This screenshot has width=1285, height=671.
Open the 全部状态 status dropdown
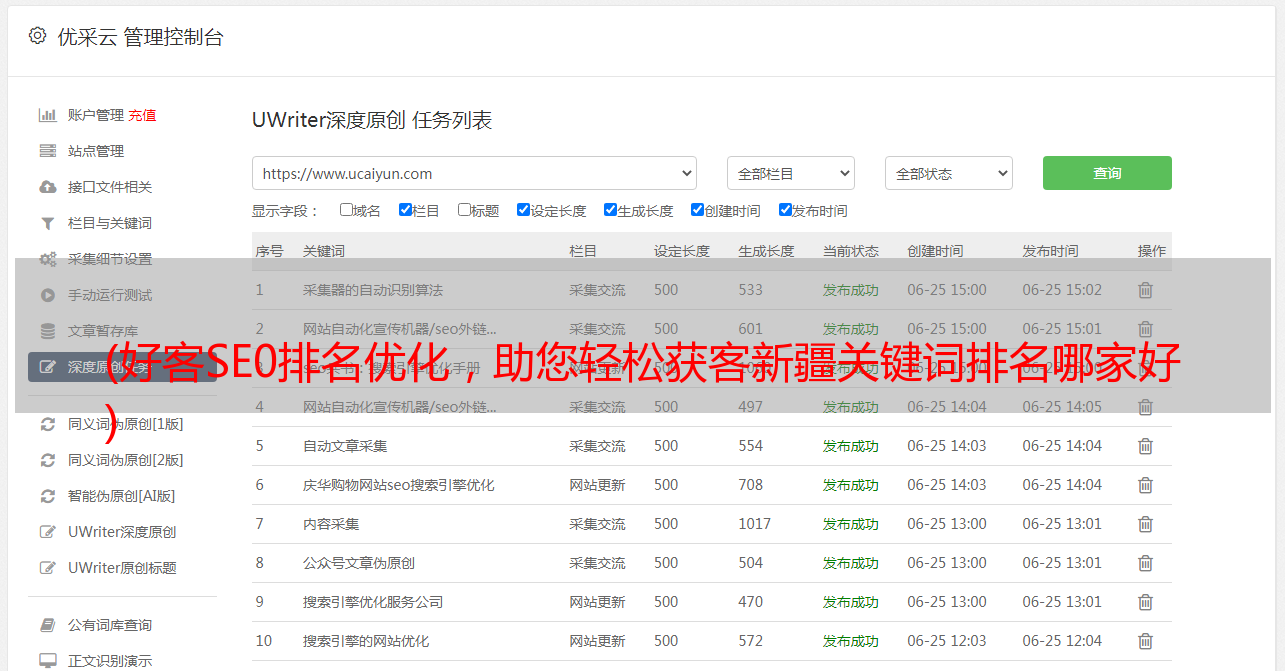(x=948, y=173)
